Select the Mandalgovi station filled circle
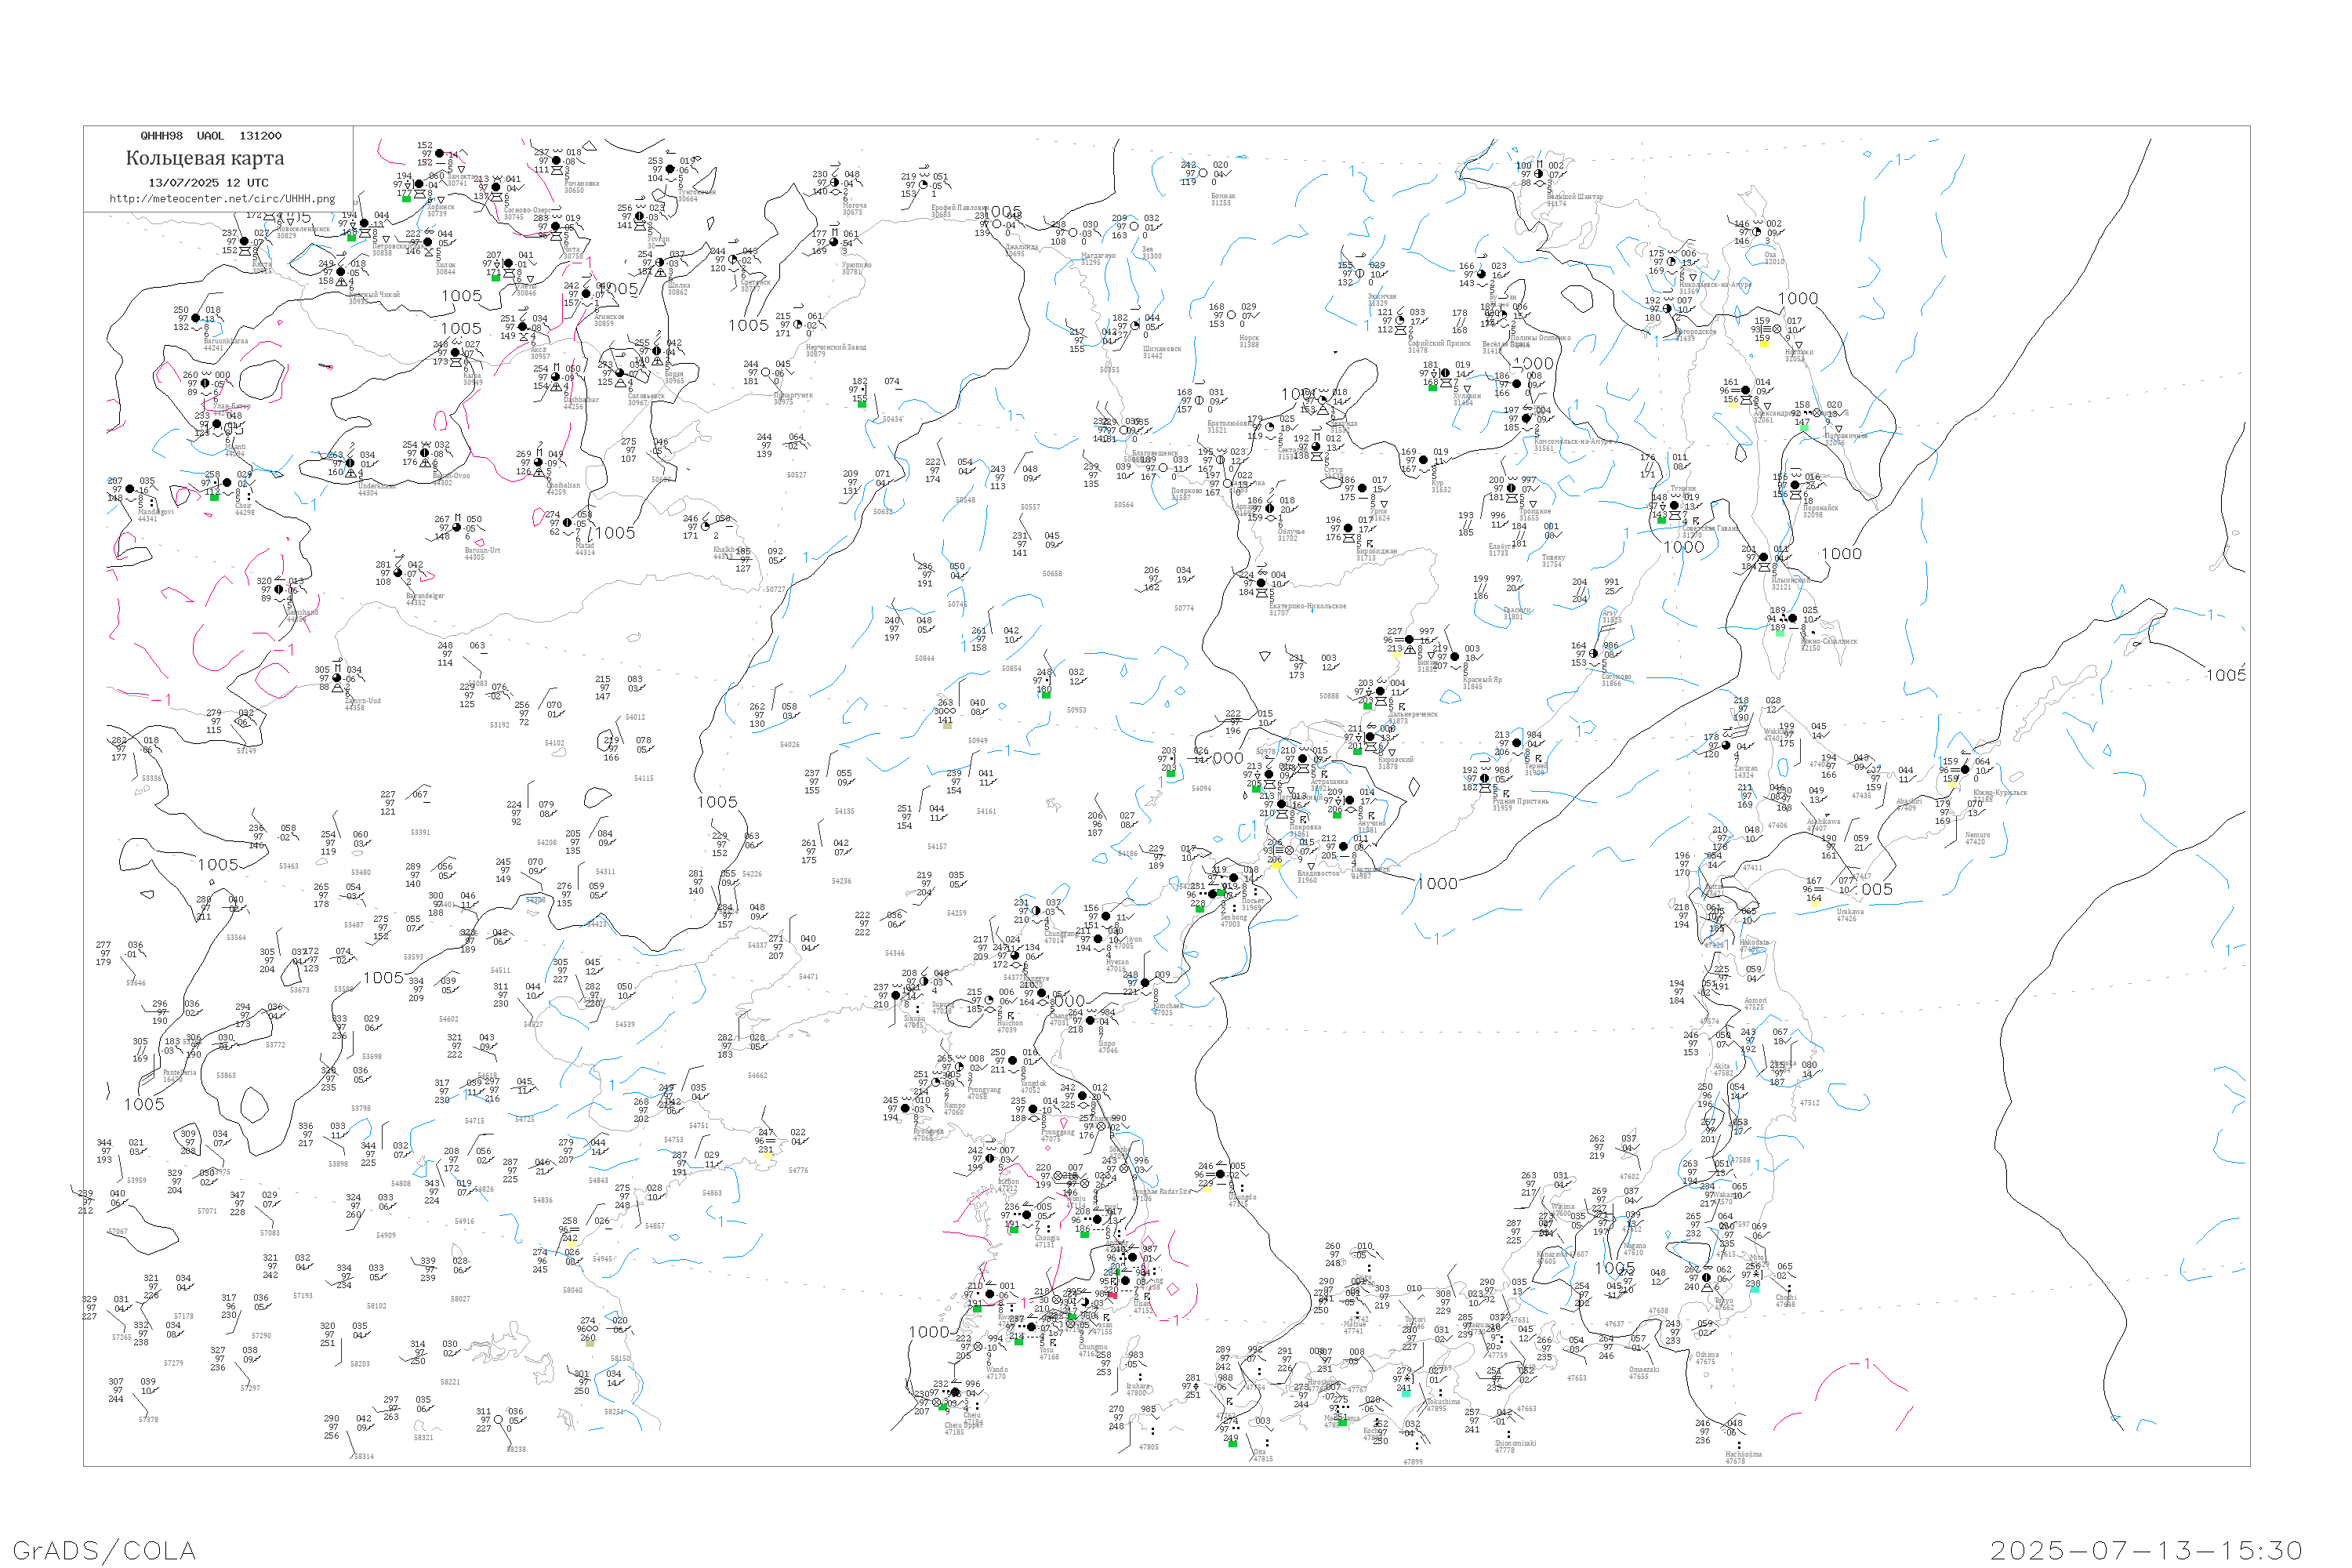Screen dimensions: 2352x1568 130,489
